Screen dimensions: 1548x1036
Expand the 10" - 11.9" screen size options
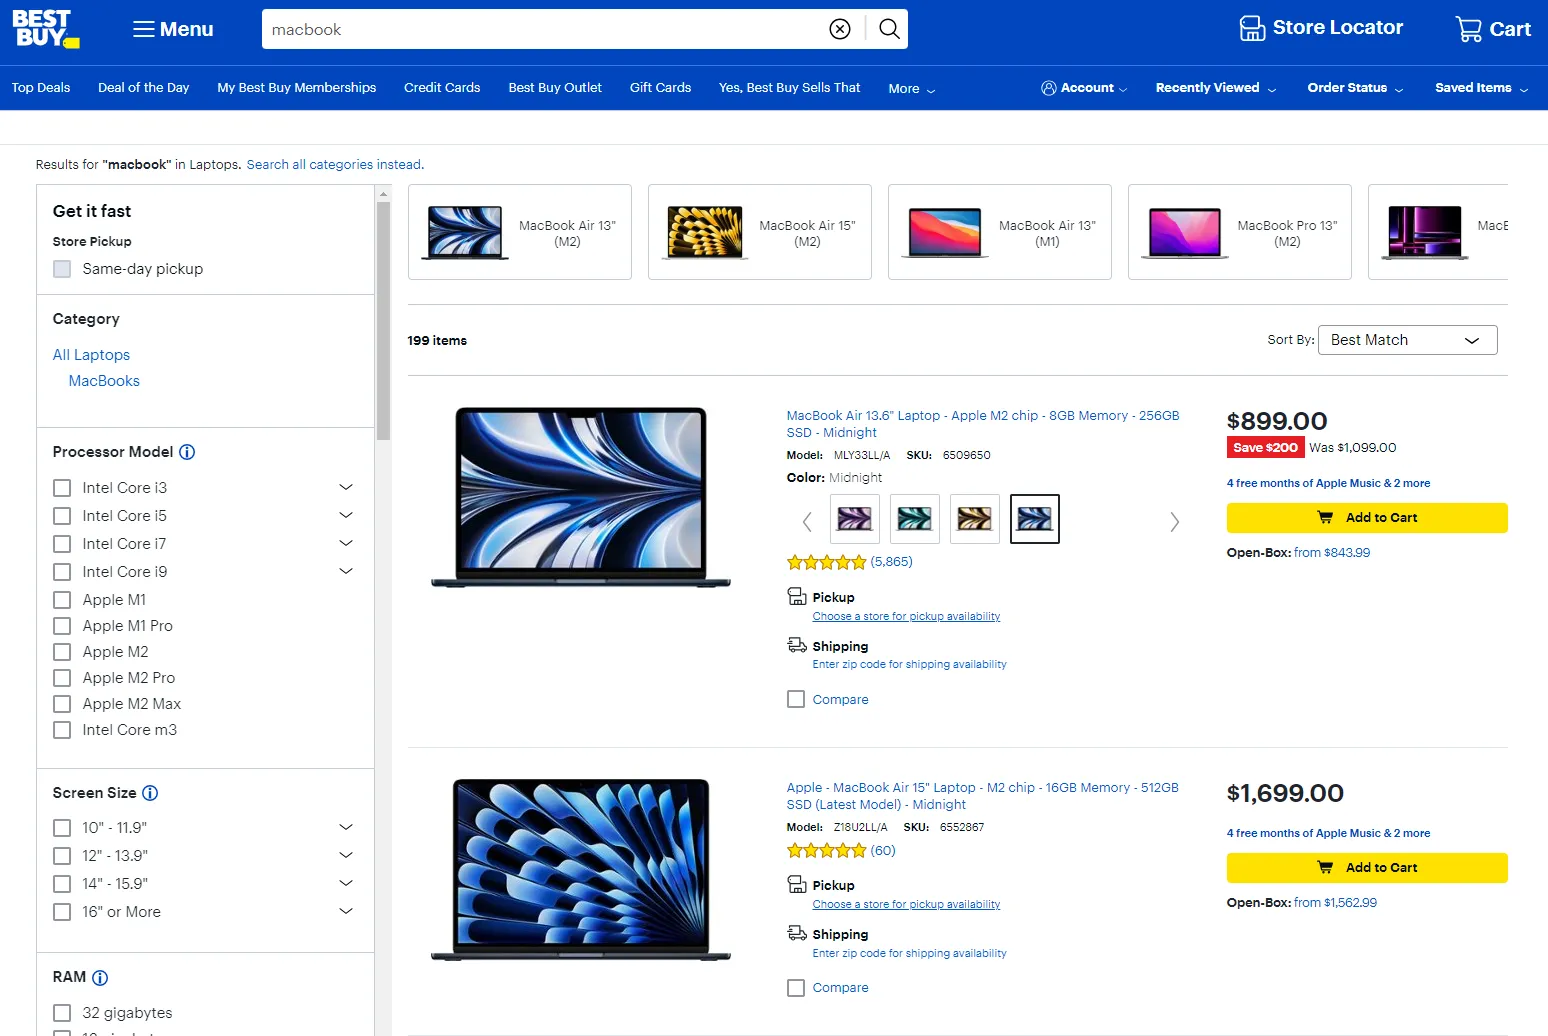pyautogui.click(x=346, y=827)
